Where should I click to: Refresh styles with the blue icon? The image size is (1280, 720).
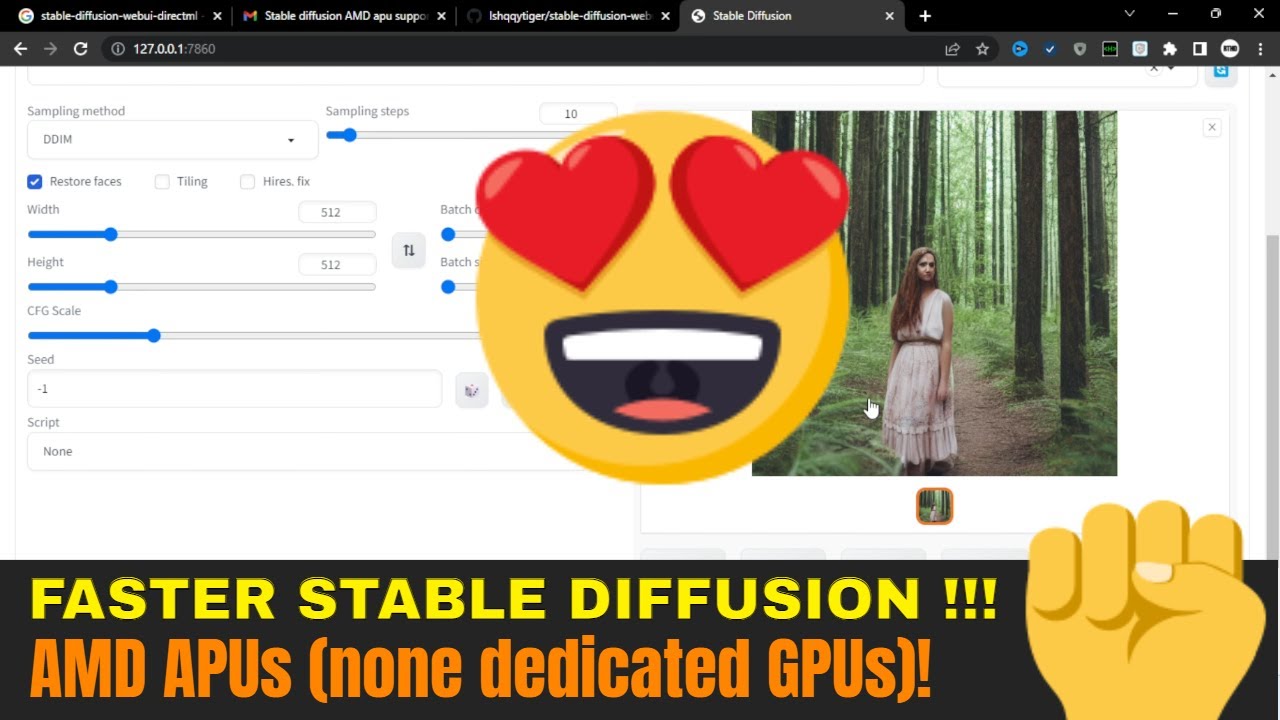point(1221,71)
